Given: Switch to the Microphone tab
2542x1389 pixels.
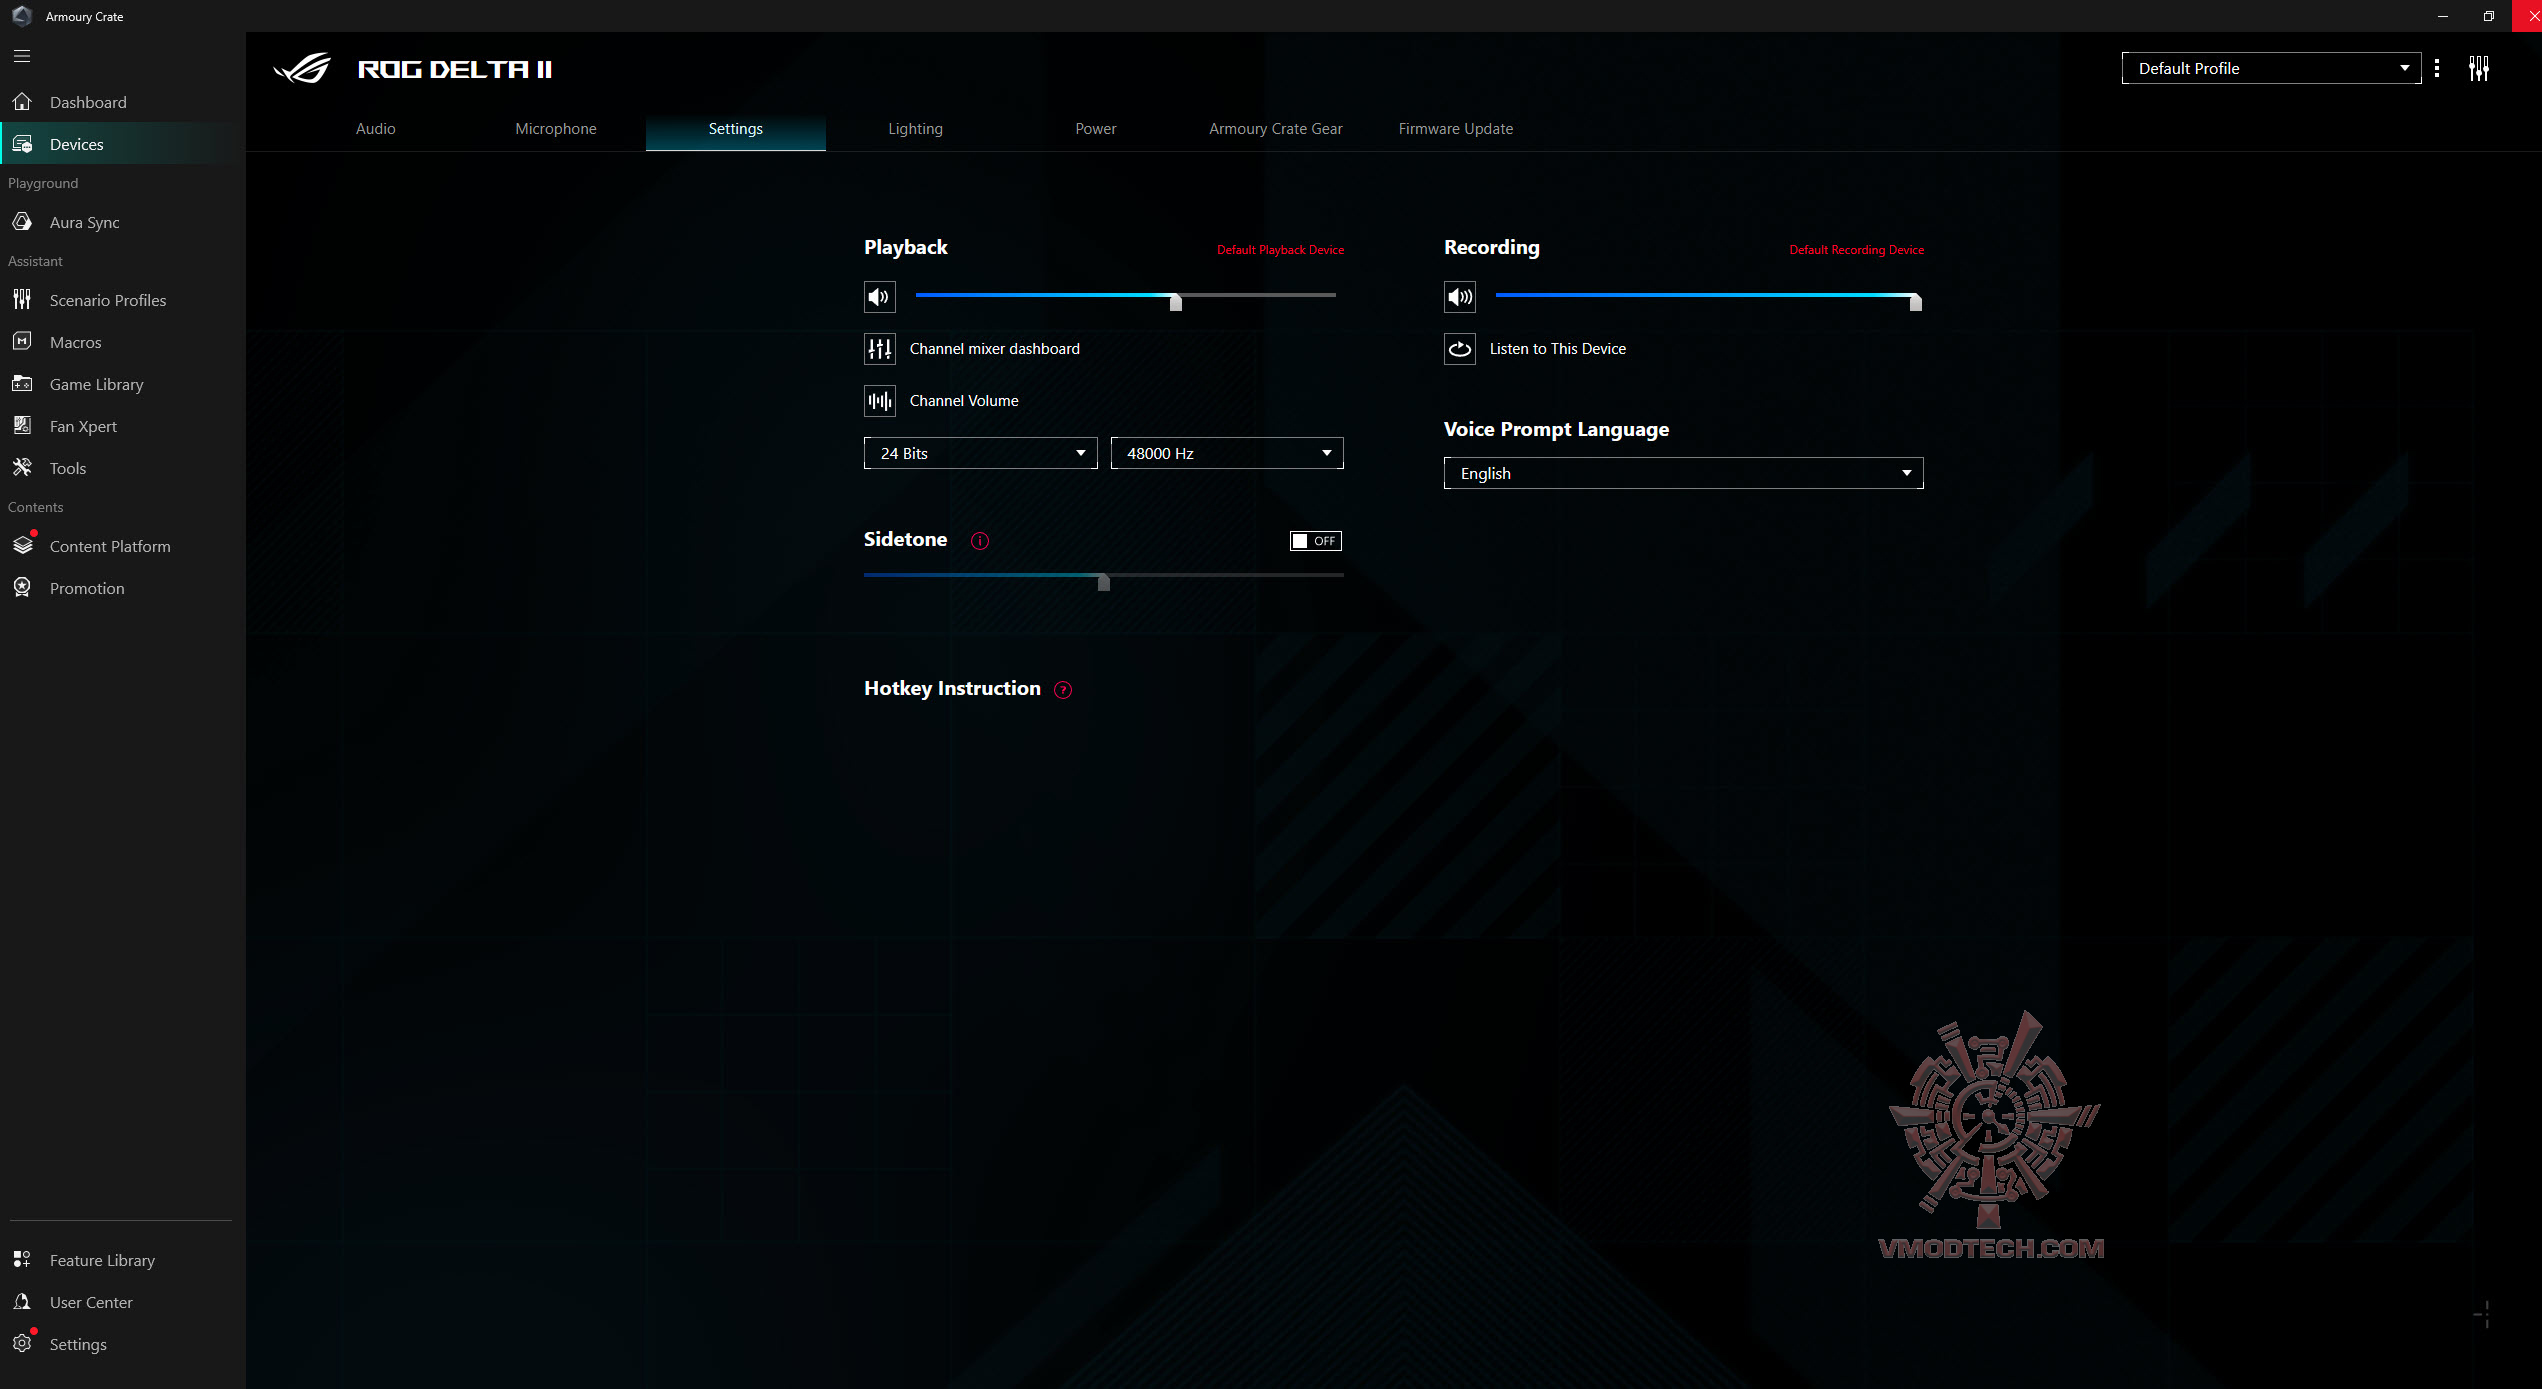Looking at the screenshot, I should (555, 129).
